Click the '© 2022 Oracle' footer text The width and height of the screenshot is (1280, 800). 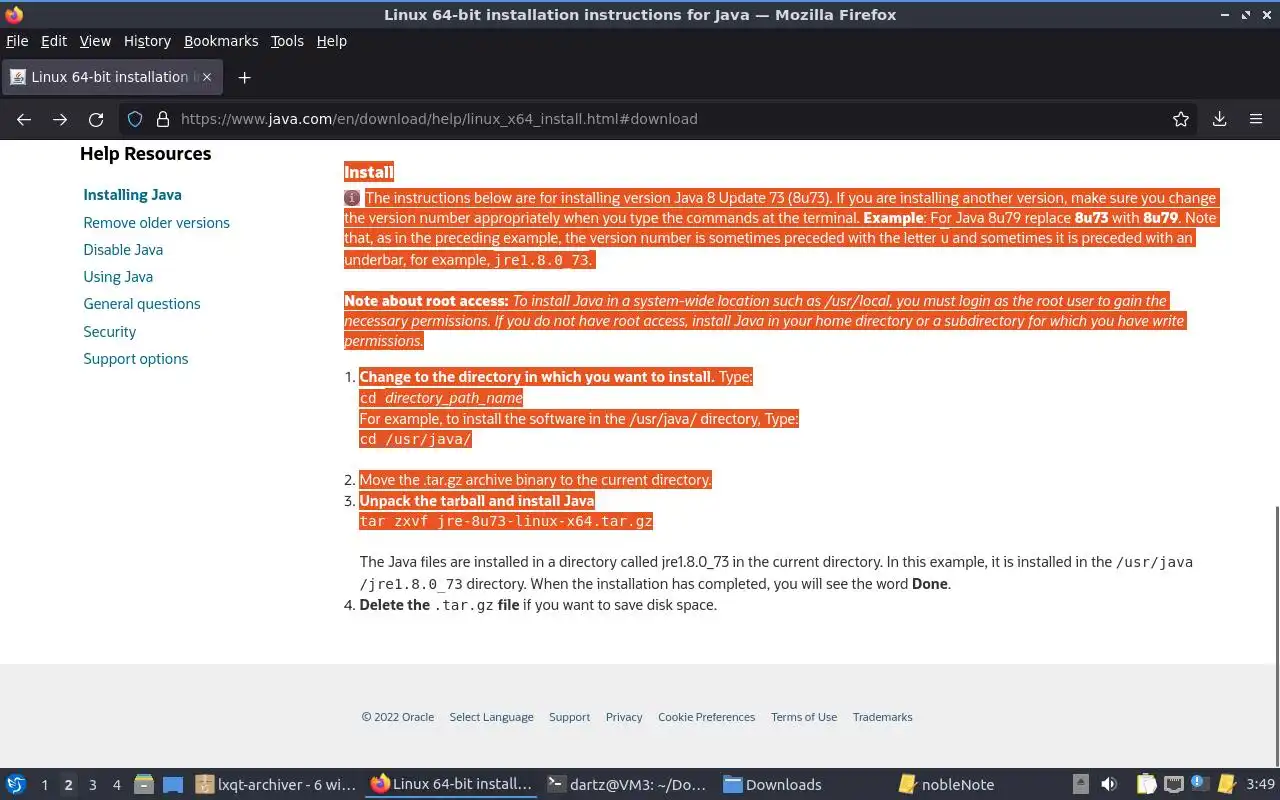[398, 717]
